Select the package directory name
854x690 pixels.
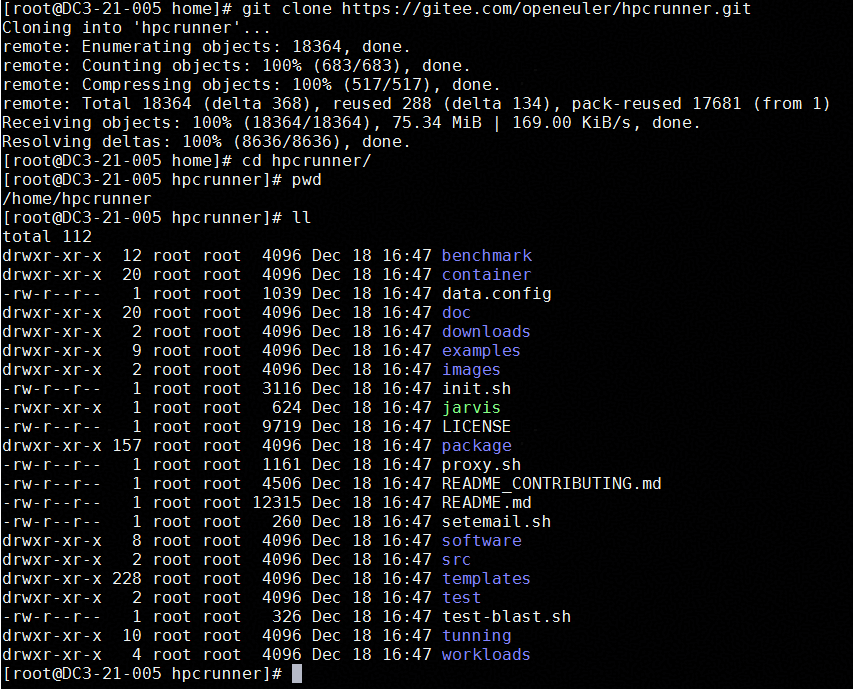pyautogui.click(x=476, y=446)
